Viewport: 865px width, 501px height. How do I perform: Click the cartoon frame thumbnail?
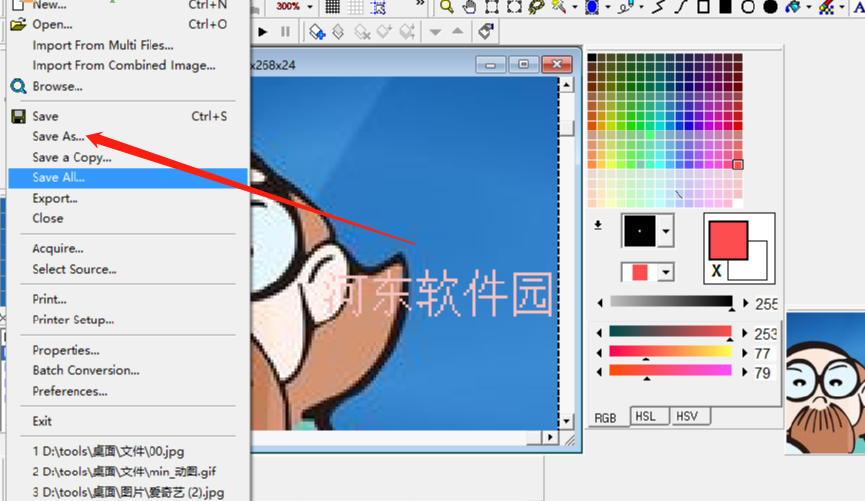coord(825,383)
